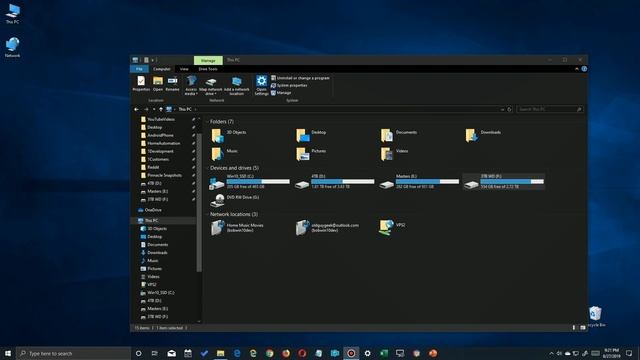Switch to the View ribbon tab
This screenshot has height=360, width=640.
tap(184, 69)
